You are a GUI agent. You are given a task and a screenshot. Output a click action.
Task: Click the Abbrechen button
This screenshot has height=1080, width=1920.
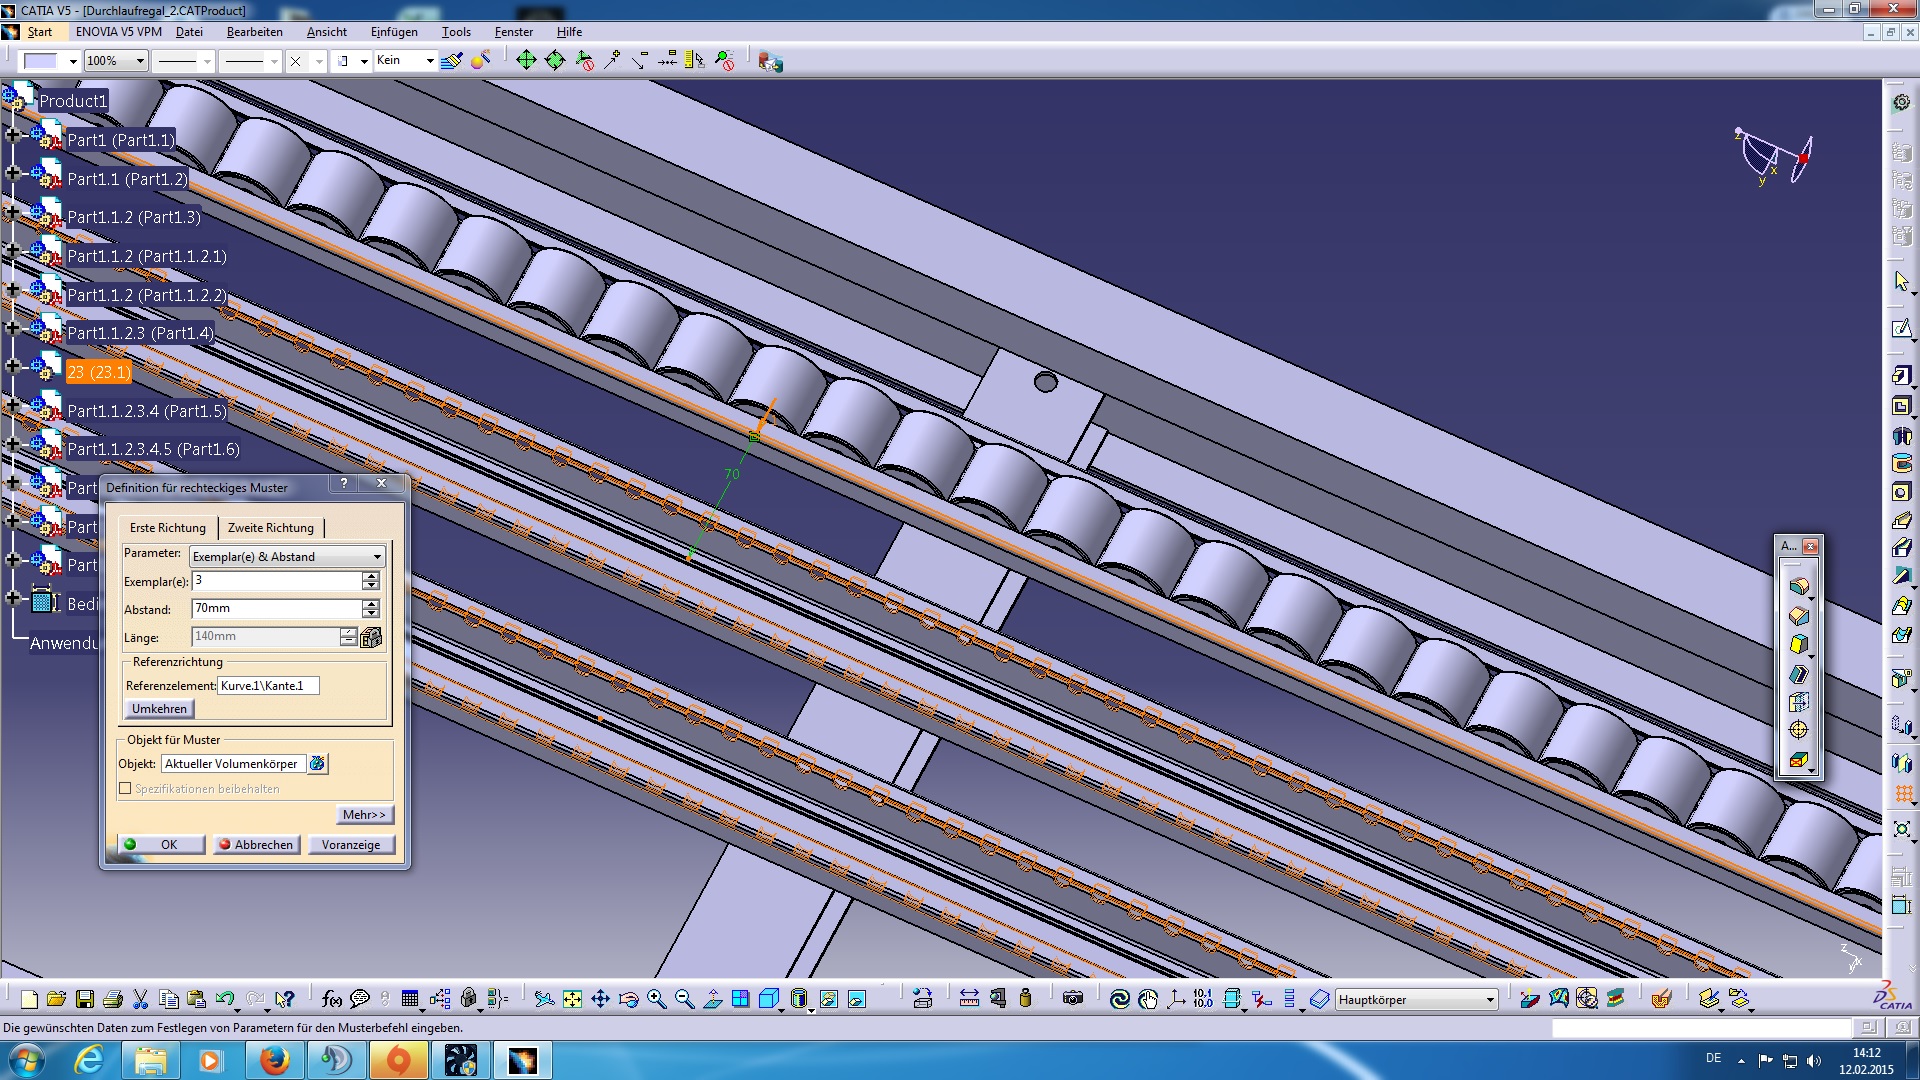tap(256, 845)
